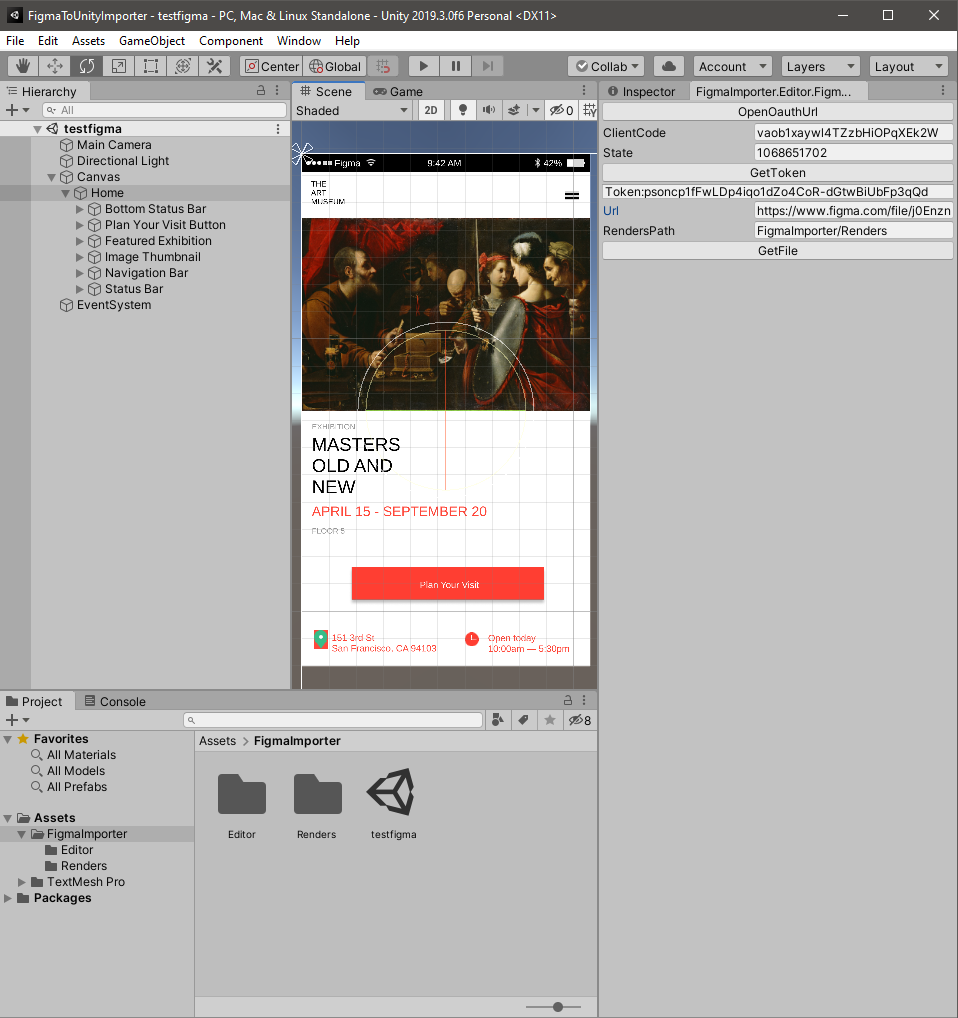This screenshot has width=958, height=1018.
Task: Click the RendersPath input field
Action: 853,231
